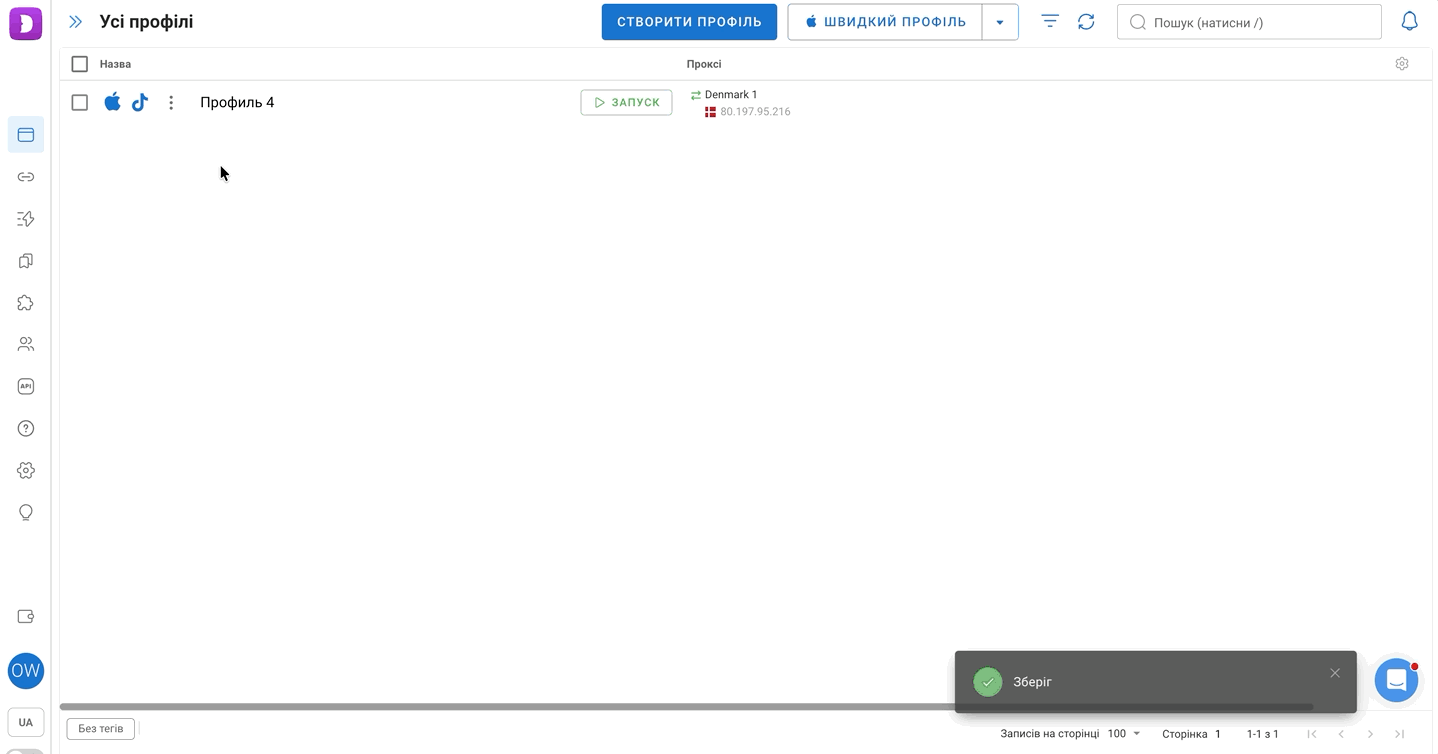1438x754 pixels.
Task: Switch language with the UA button
Action: click(26, 722)
